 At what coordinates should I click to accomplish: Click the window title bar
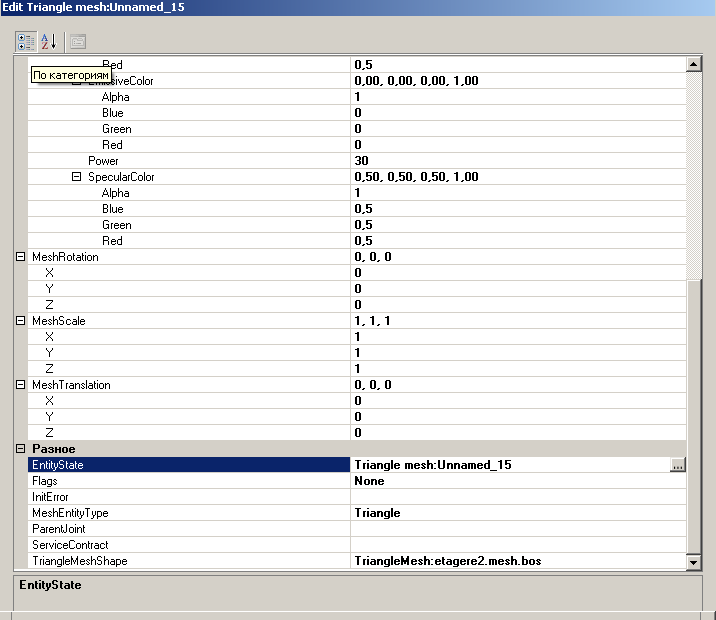[x=358, y=8]
